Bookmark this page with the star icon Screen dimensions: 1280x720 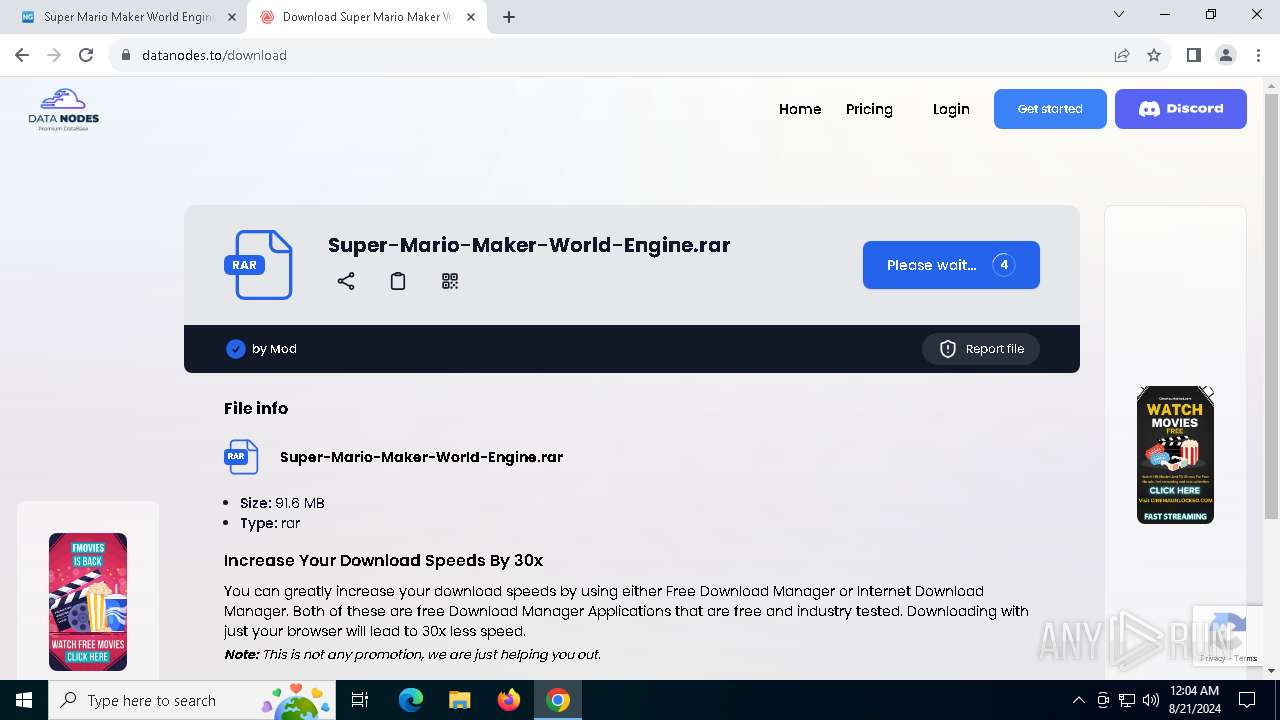(x=1154, y=55)
